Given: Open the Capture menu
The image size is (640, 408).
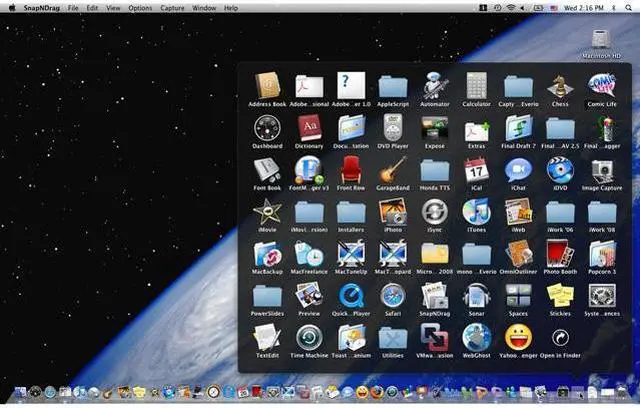Looking at the screenshot, I should tap(172, 8).
